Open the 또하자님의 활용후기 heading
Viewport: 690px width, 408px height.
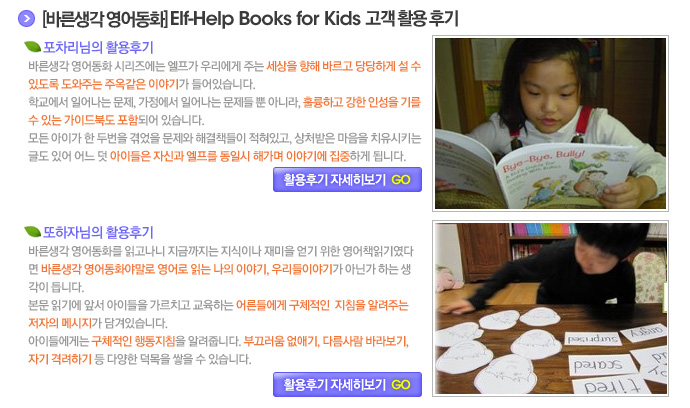click(98, 232)
